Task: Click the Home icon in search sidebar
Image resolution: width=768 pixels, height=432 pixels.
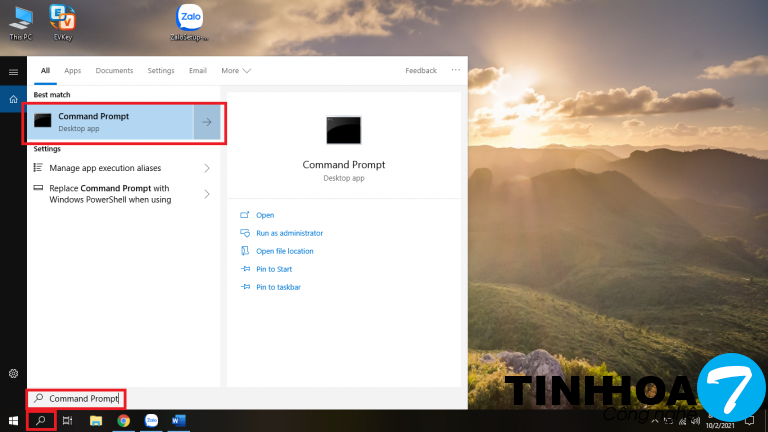Action: (13, 99)
